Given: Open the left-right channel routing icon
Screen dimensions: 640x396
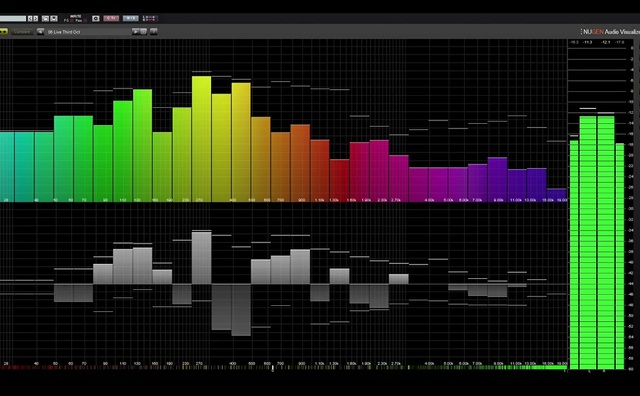Looking at the screenshot, I should 150,18.
